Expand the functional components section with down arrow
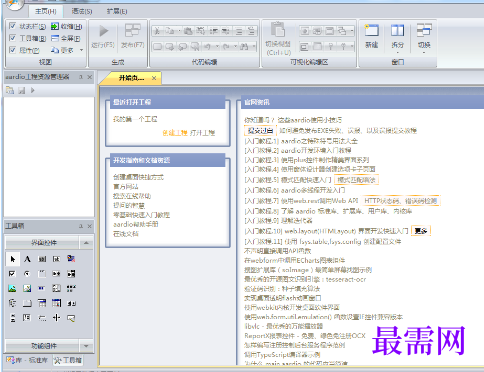Image resolution: width=484 pixels, height=372 pixels. coord(86,346)
